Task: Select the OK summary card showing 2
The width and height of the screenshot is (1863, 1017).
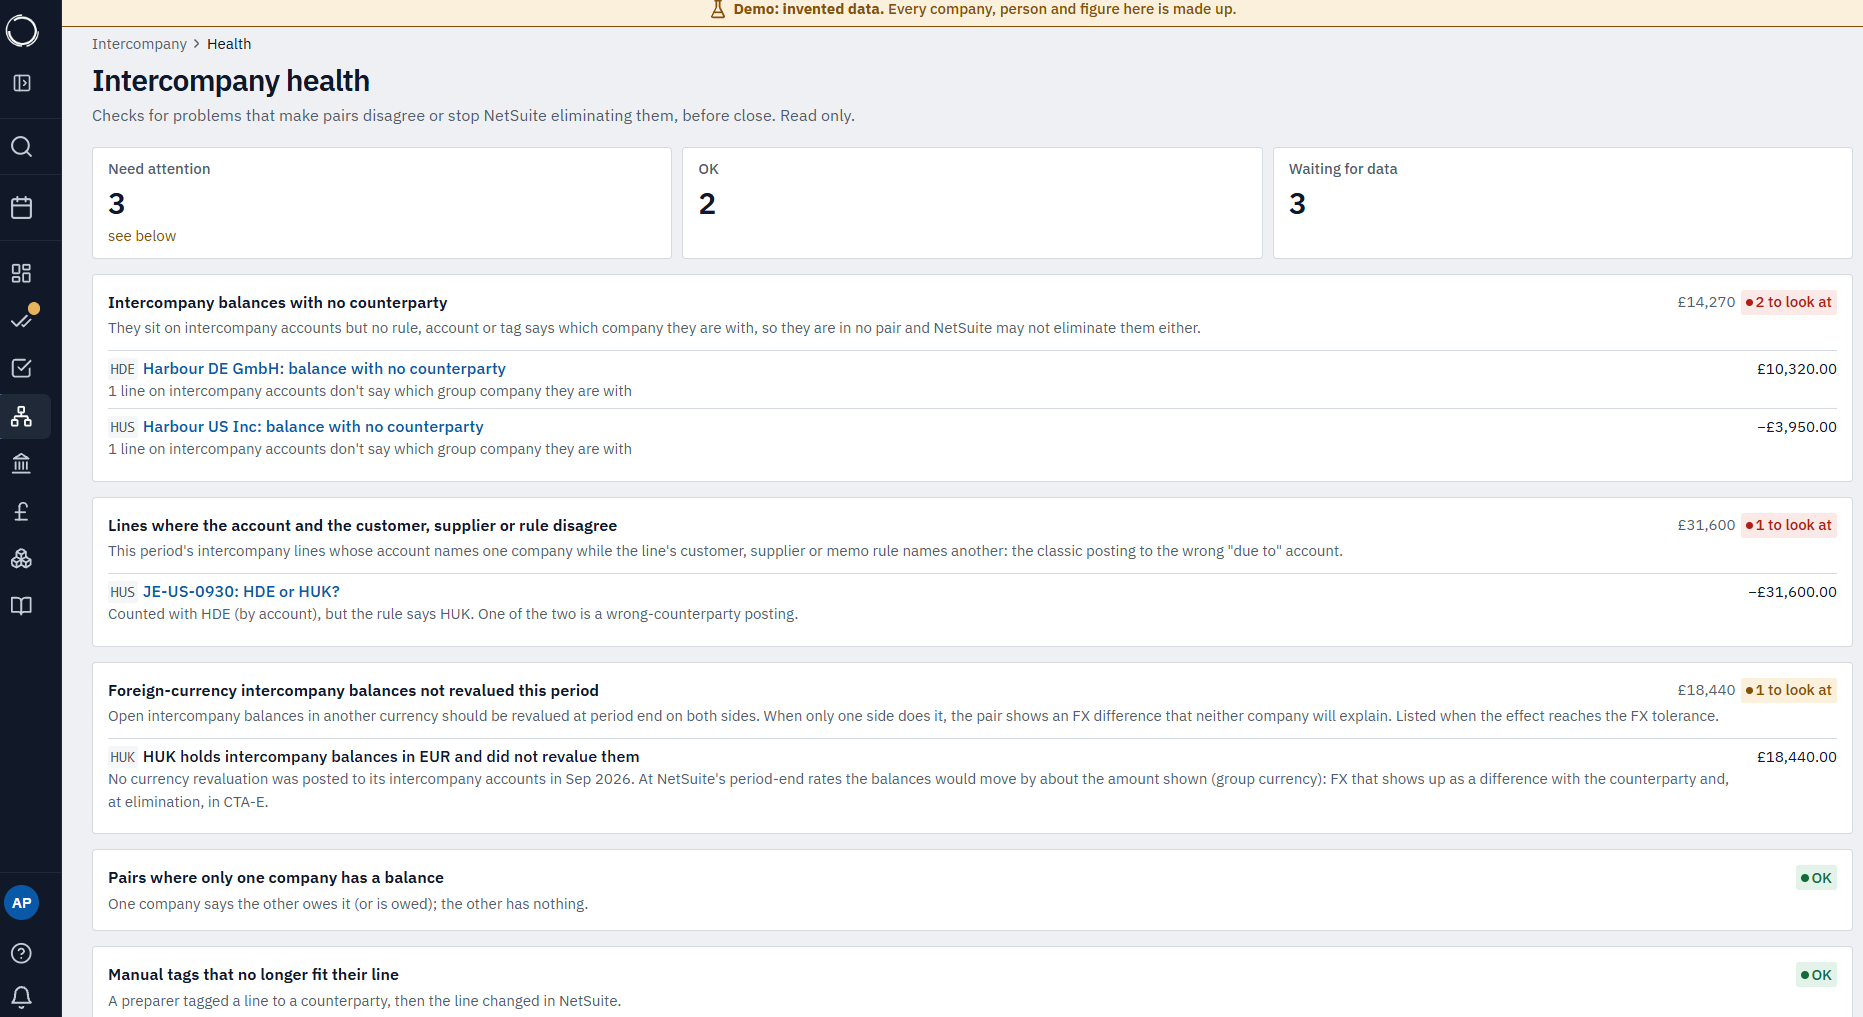Action: pyautogui.click(x=972, y=203)
